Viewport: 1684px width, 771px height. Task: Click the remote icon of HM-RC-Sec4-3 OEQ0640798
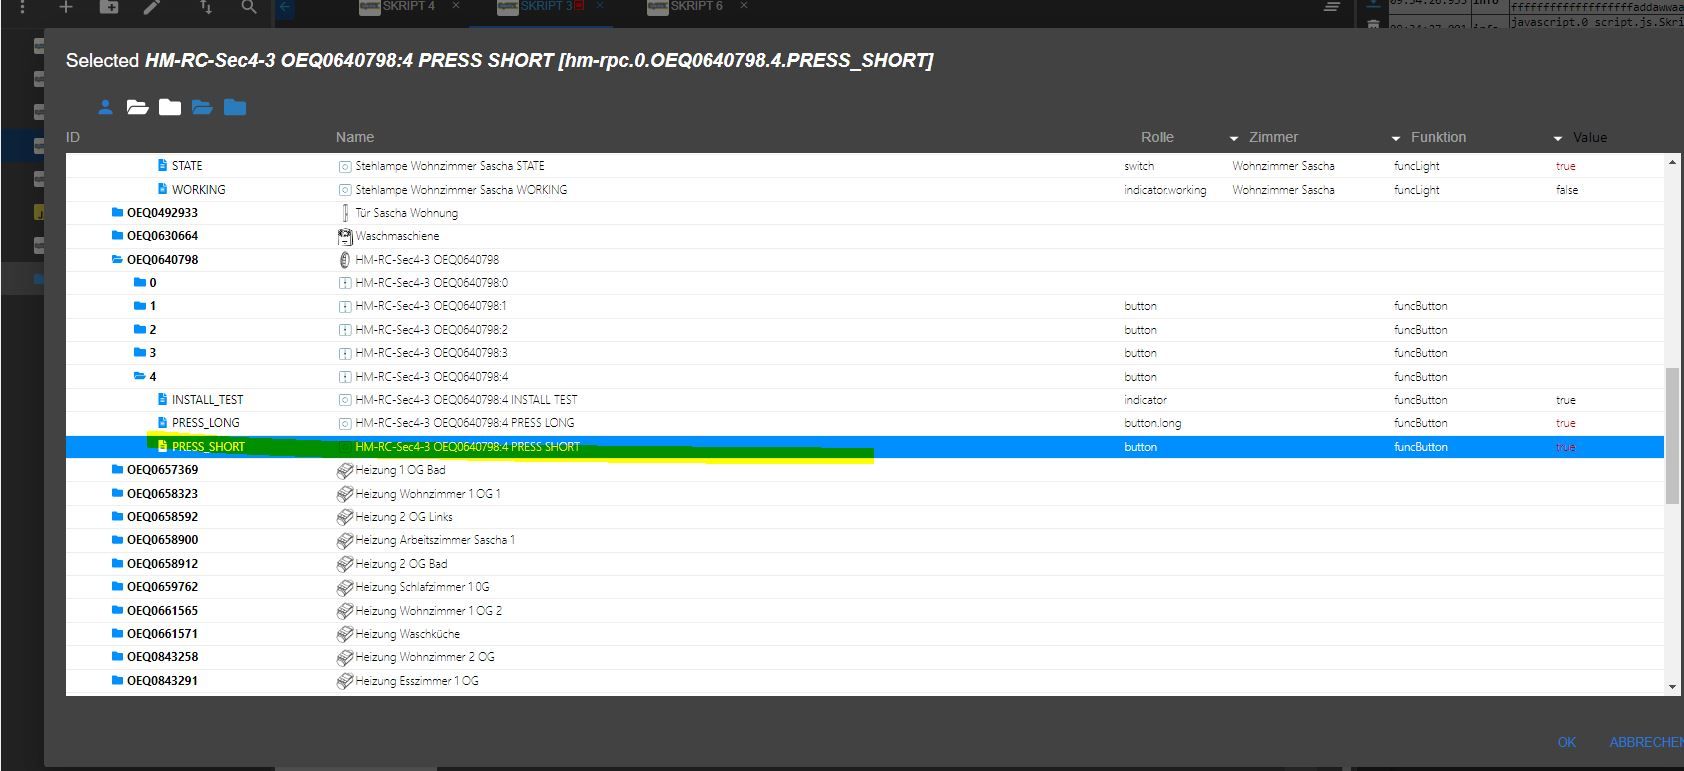pos(345,260)
